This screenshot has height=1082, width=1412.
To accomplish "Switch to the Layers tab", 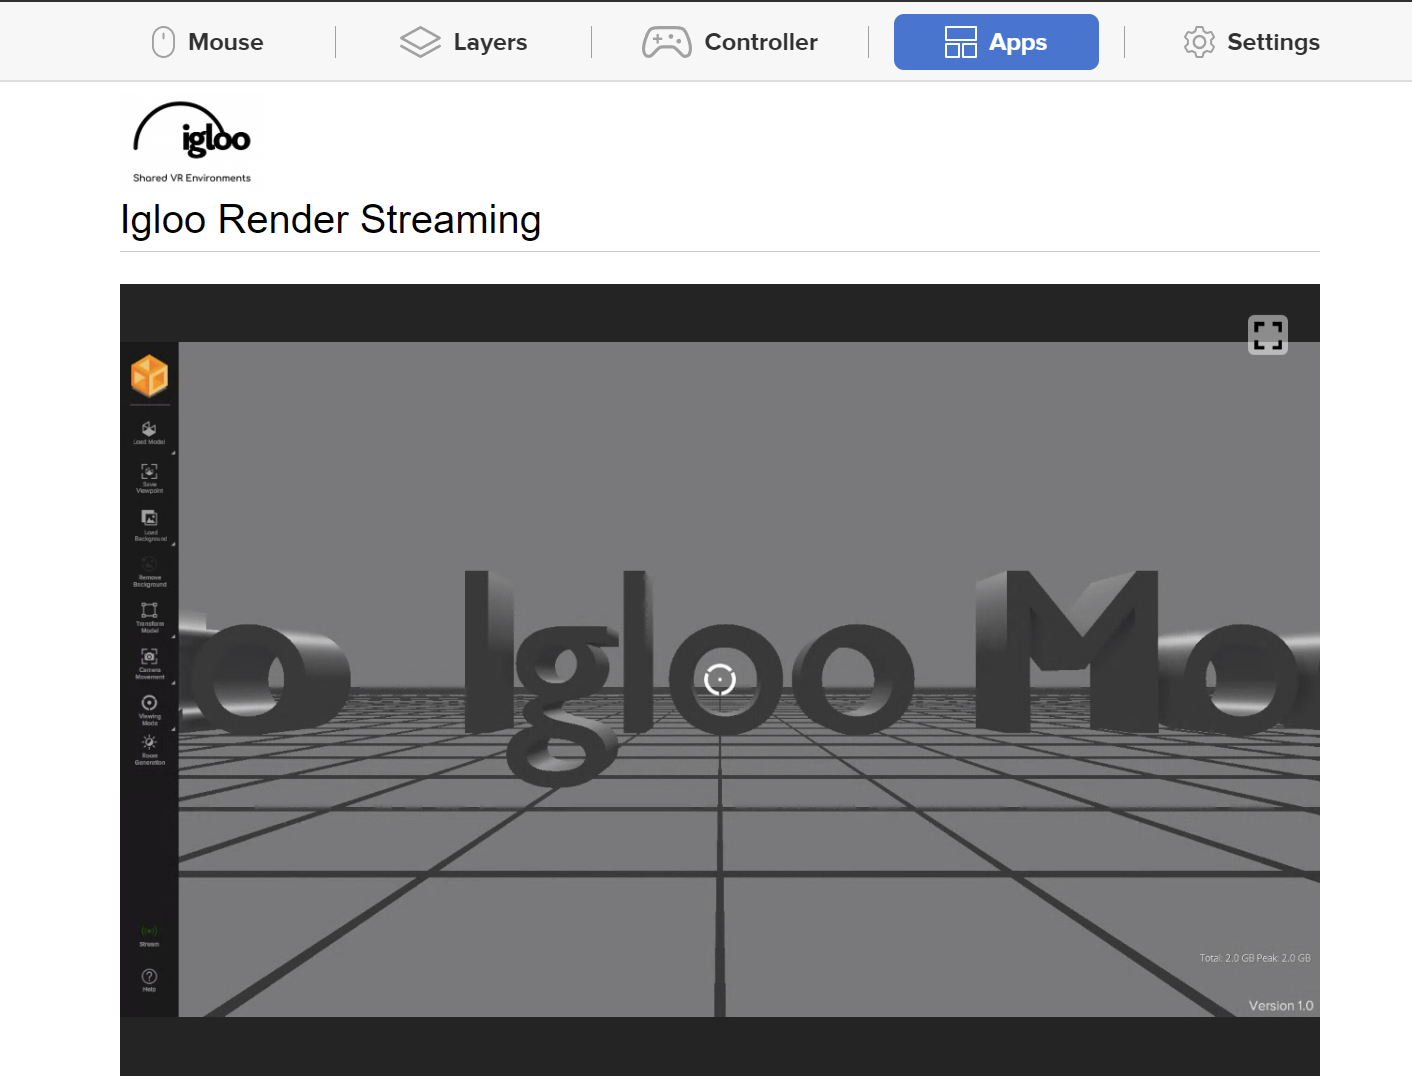I will tap(464, 42).
